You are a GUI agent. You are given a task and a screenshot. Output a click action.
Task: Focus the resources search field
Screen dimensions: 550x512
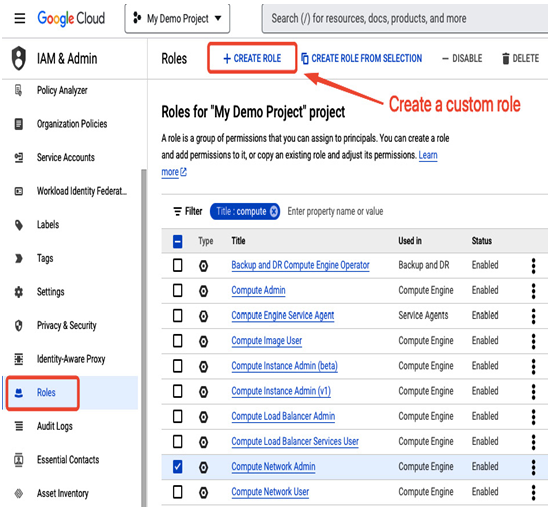[x=405, y=19]
